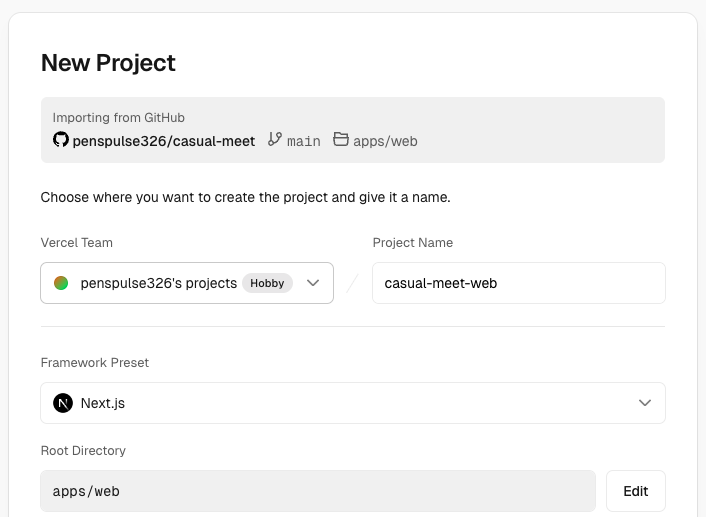706x517 pixels.
Task: Click the gradient team avatar circle
Action: point(61,283)
